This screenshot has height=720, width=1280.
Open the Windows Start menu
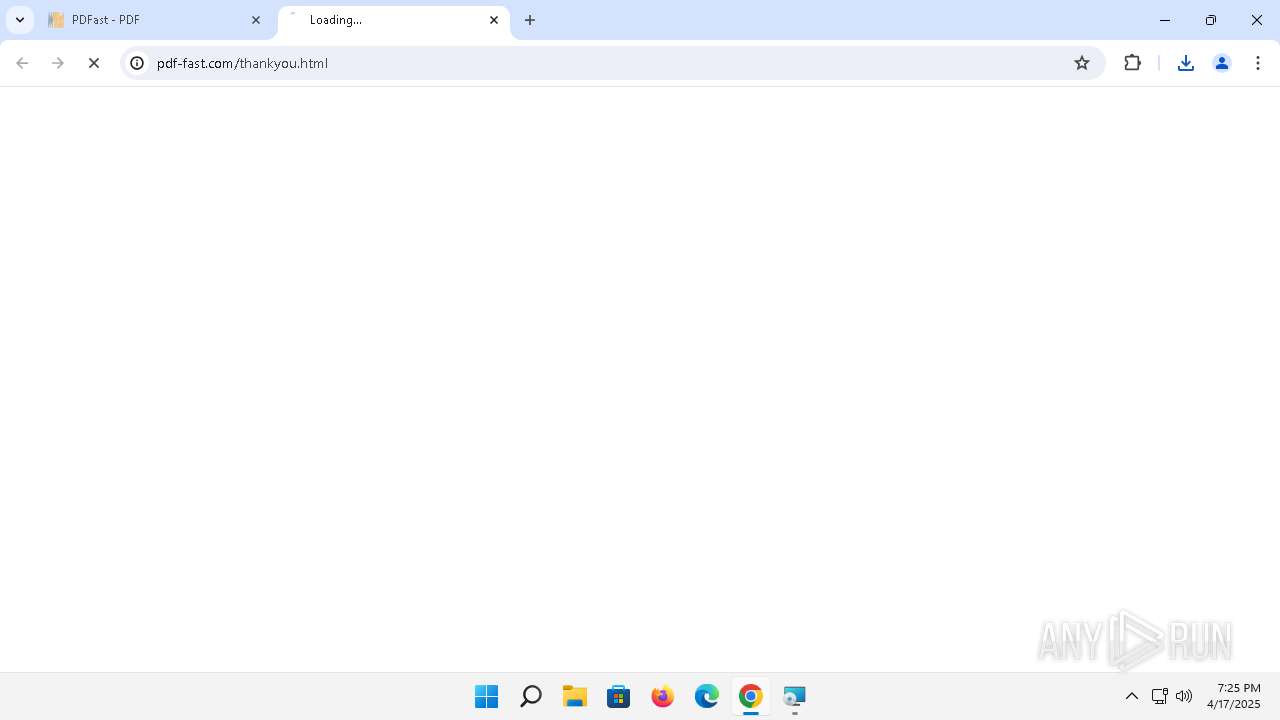[x=487, y=696]
